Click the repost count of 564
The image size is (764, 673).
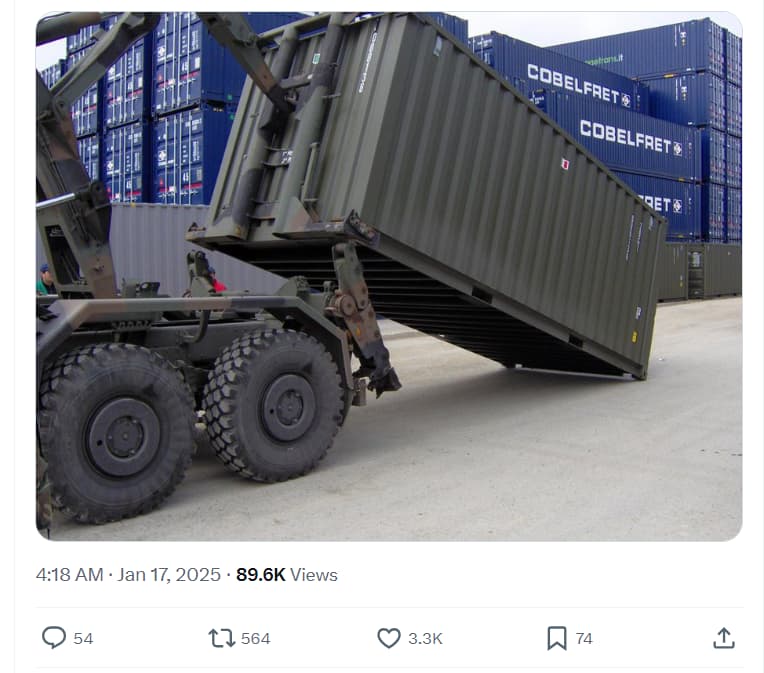(255, 638)
